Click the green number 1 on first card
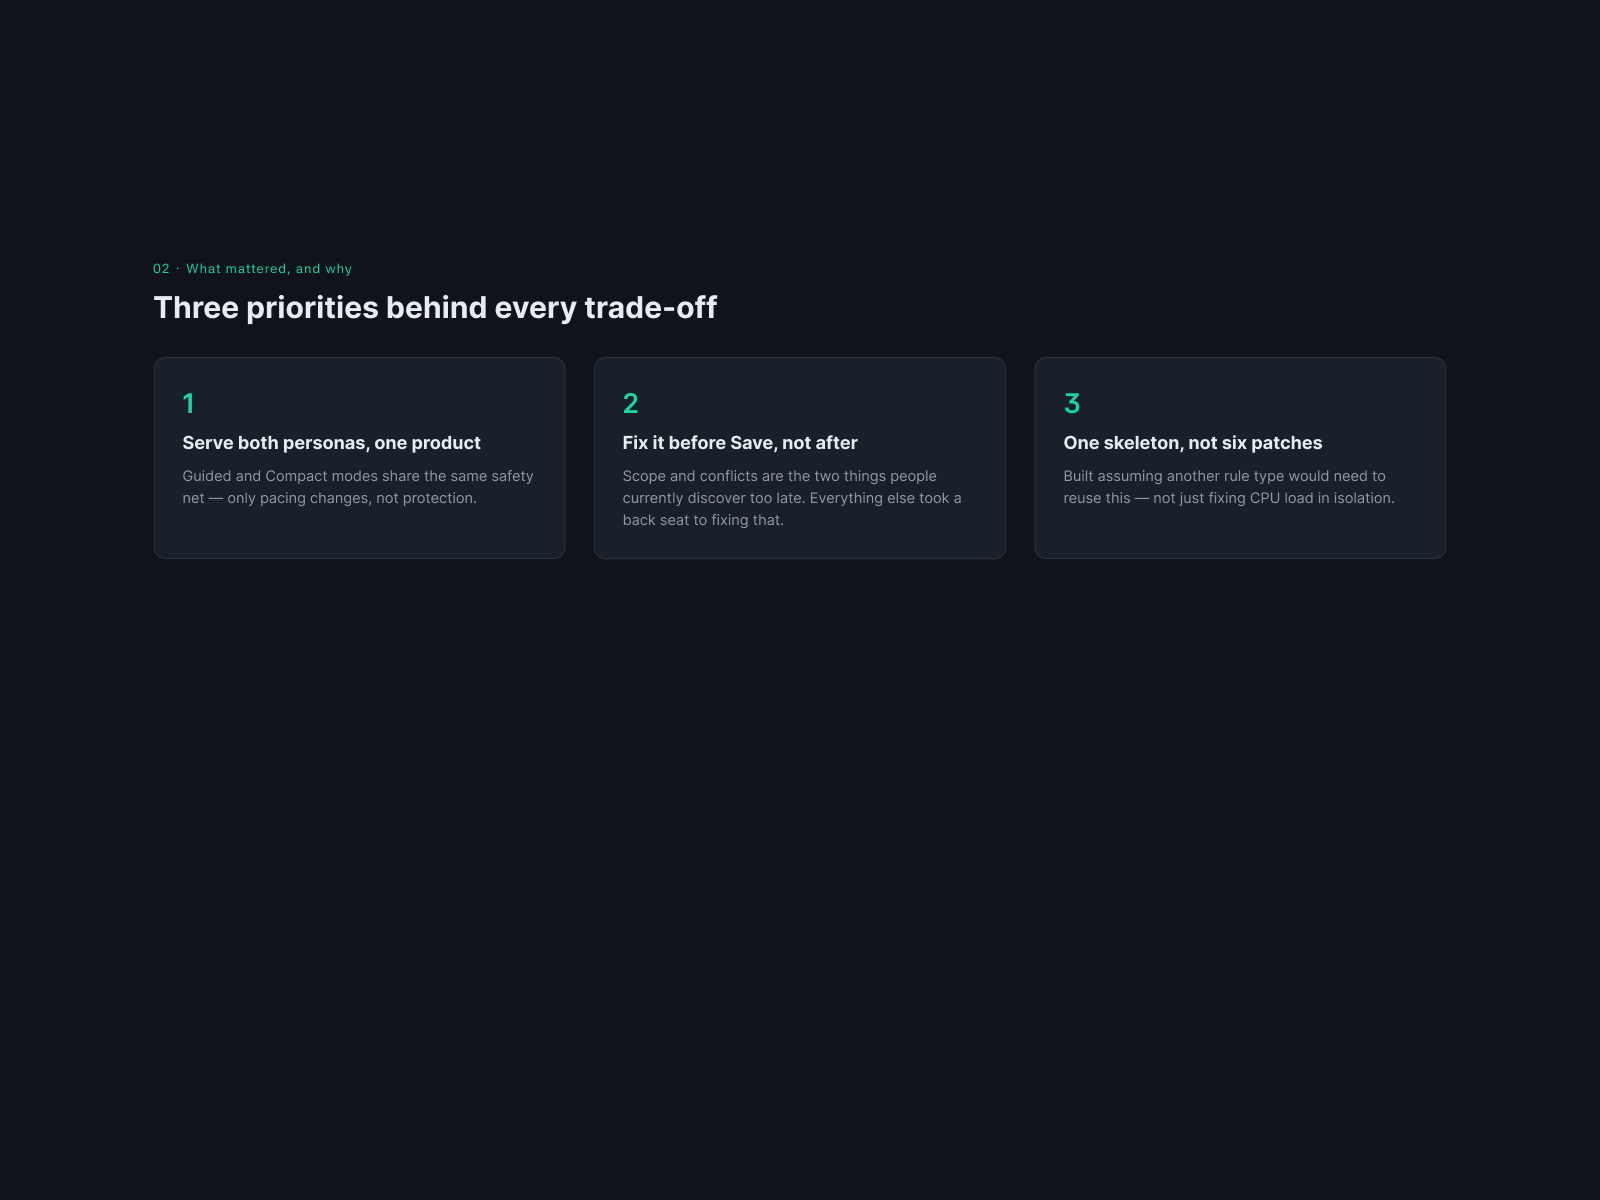This screenshot has width=1600, height=1200. pyautogui.click(x=188, y=403)
